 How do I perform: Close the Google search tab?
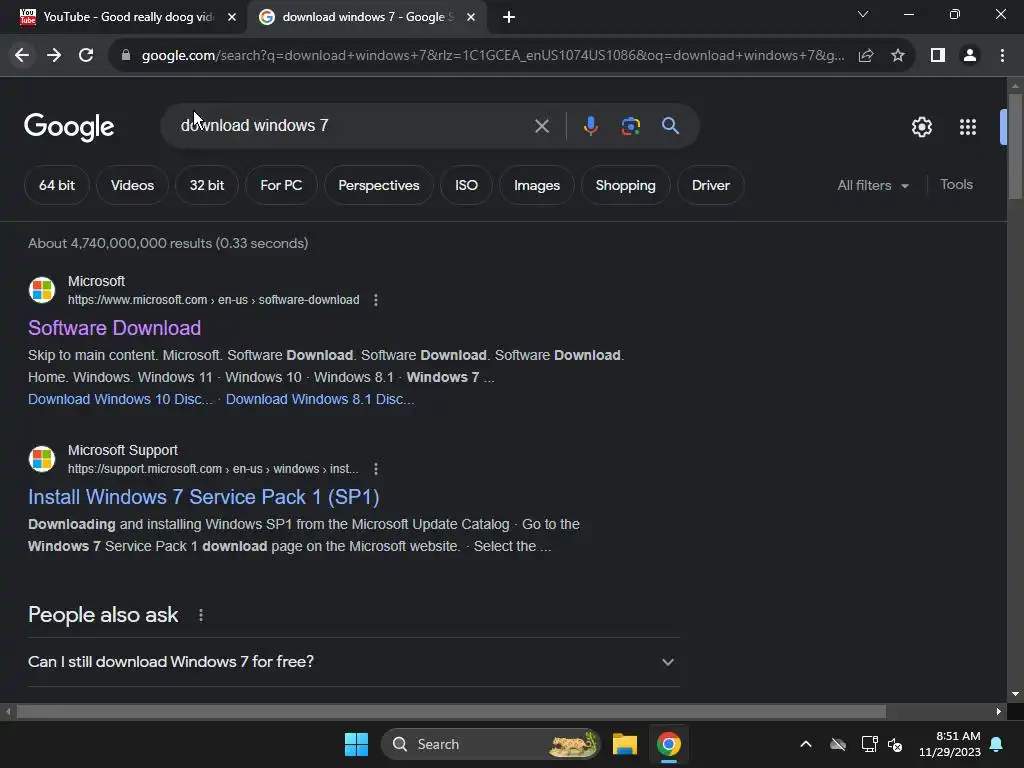coord(471,17)
